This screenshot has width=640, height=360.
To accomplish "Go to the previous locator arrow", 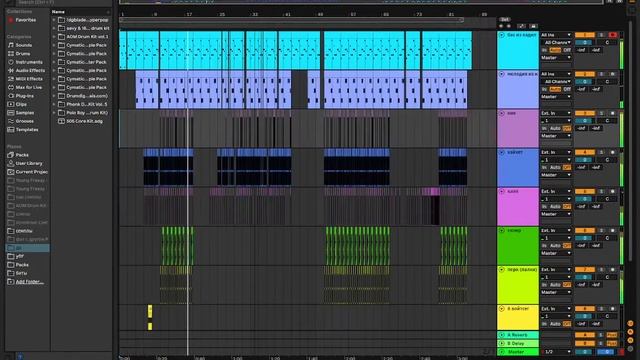I will (x=501, y=26).
